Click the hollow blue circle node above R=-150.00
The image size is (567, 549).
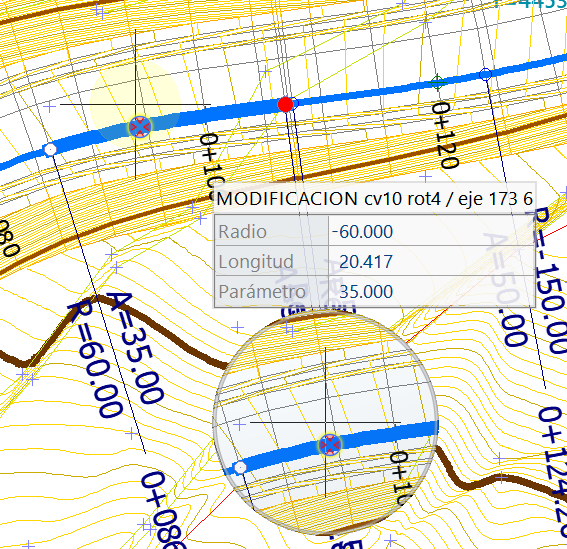coord(485,75)
